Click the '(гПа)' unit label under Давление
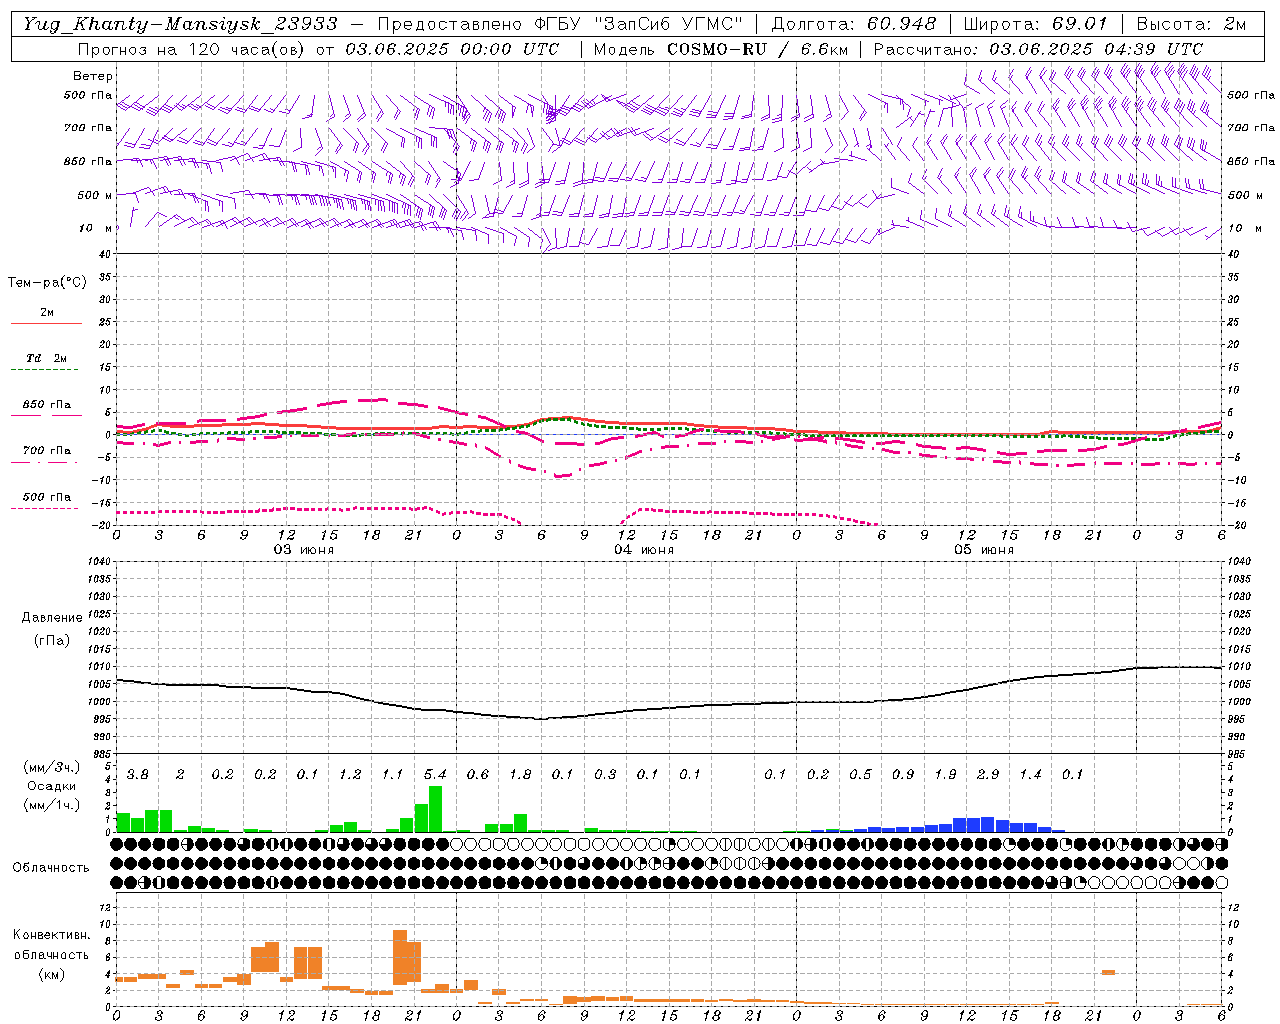Screen dimensions: 1280x1024 (52, 641)
